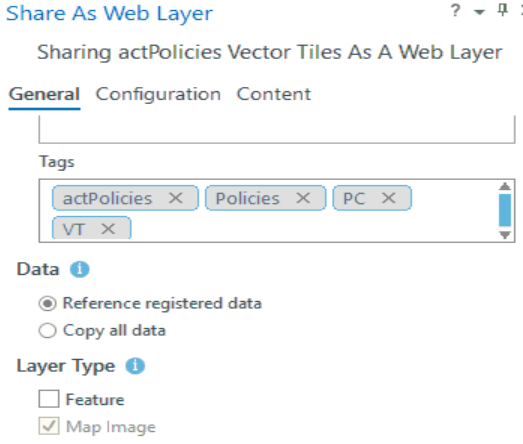
Task: Open the help question mark icon
Action: click(455, 11)
